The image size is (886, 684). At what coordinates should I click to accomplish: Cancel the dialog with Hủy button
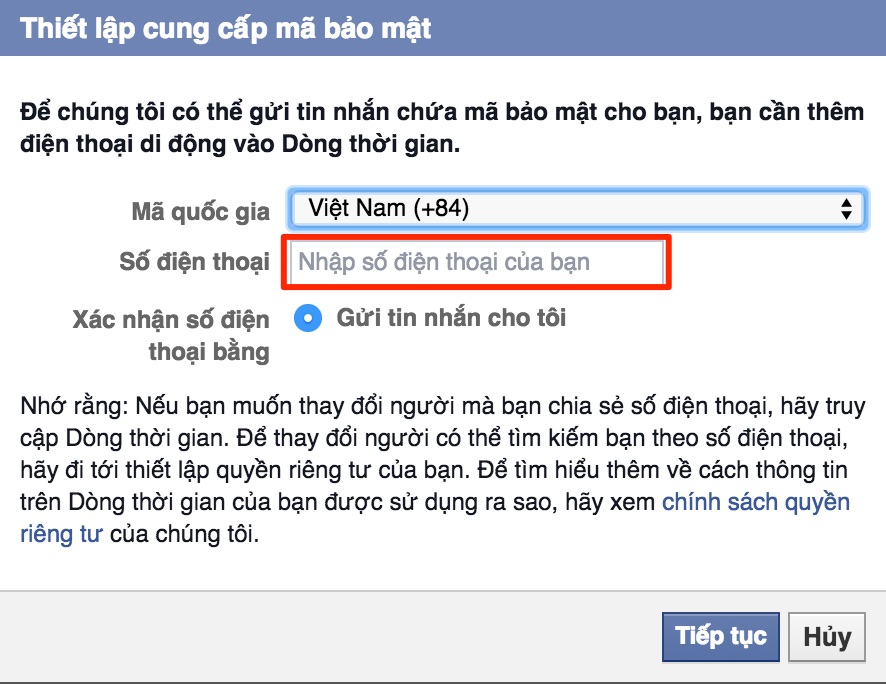point(827,637)
